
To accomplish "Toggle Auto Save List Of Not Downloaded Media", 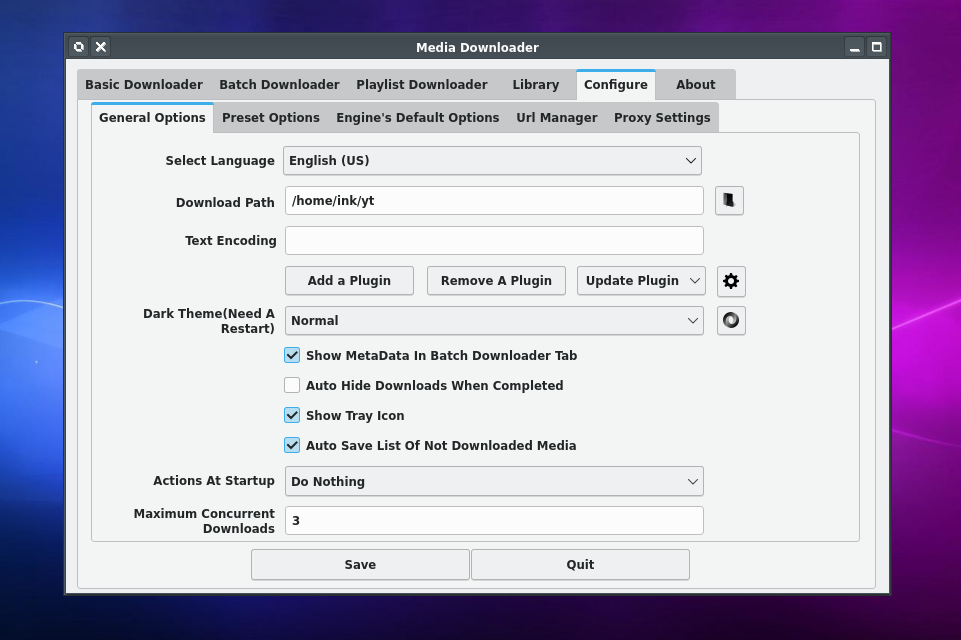I will [292, 446].
